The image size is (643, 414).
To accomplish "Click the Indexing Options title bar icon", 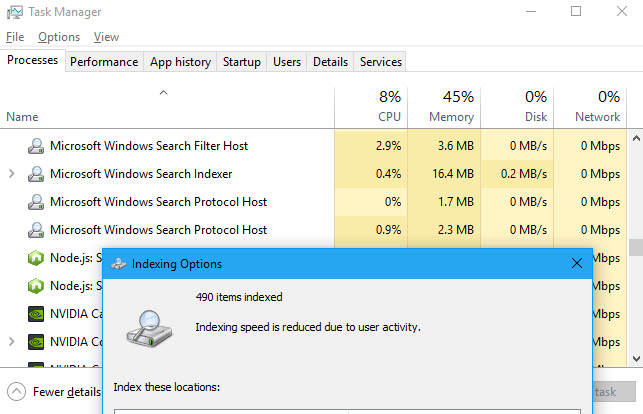I will (119, 264).
